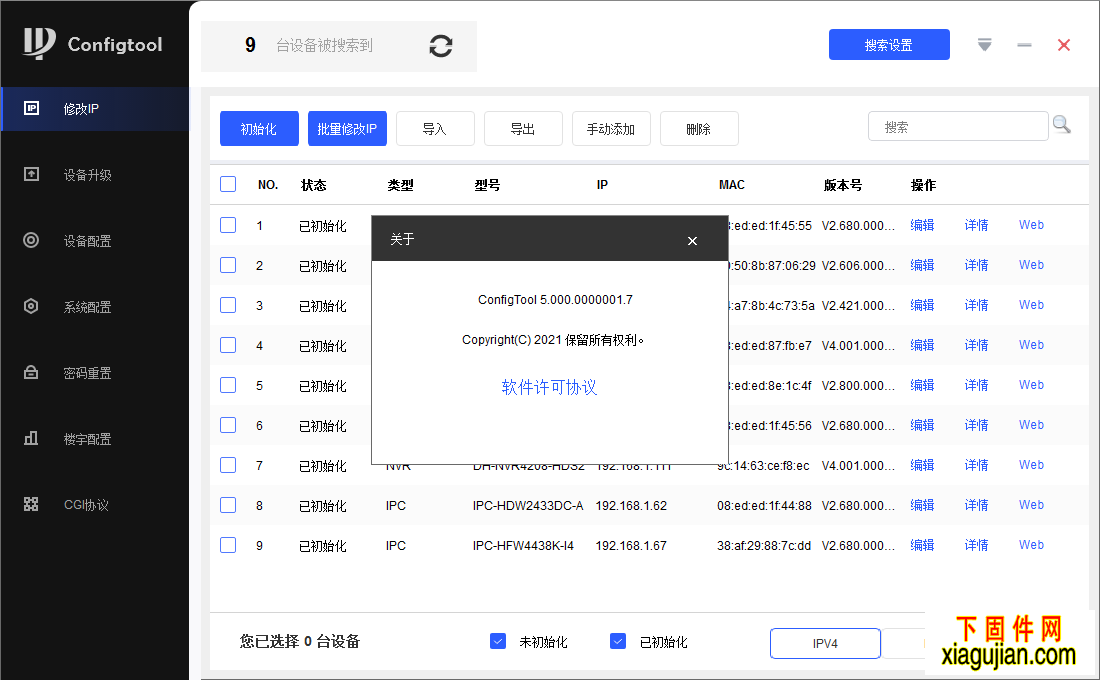The height and width of the screenshot is (680, 1100).
Task: Open CGI协议 menu item
Action: tap(95, 505)
